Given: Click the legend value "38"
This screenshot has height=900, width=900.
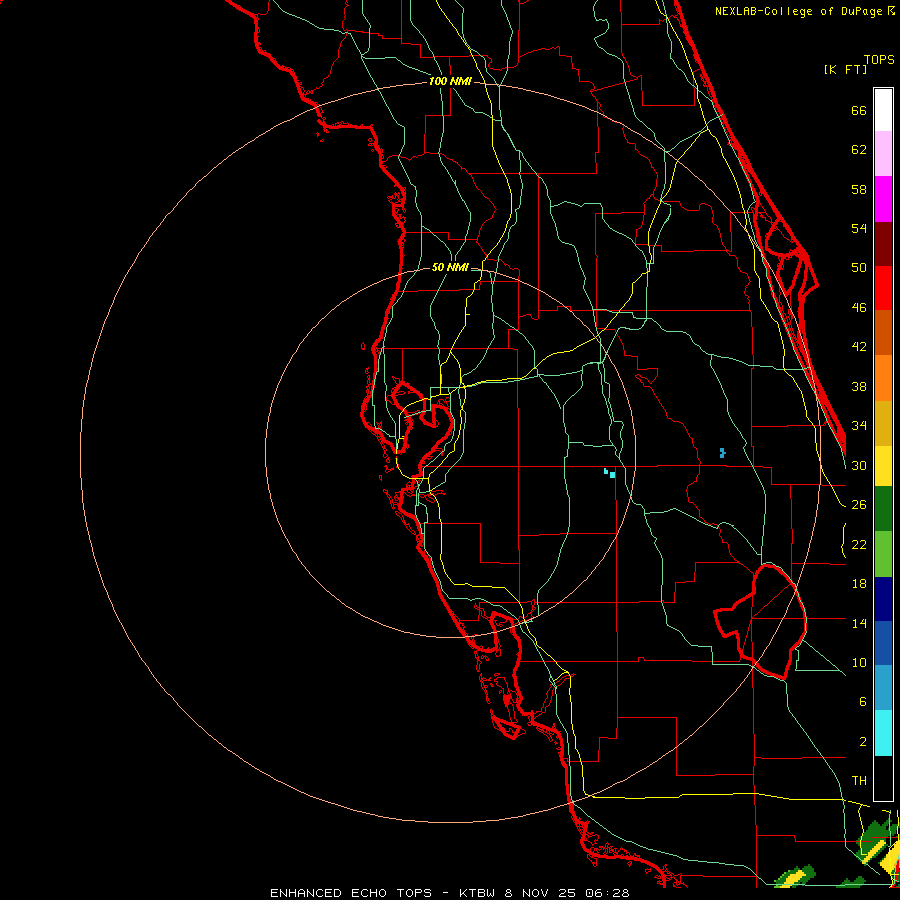Looking at the screenshot, I should click(859, 386).
